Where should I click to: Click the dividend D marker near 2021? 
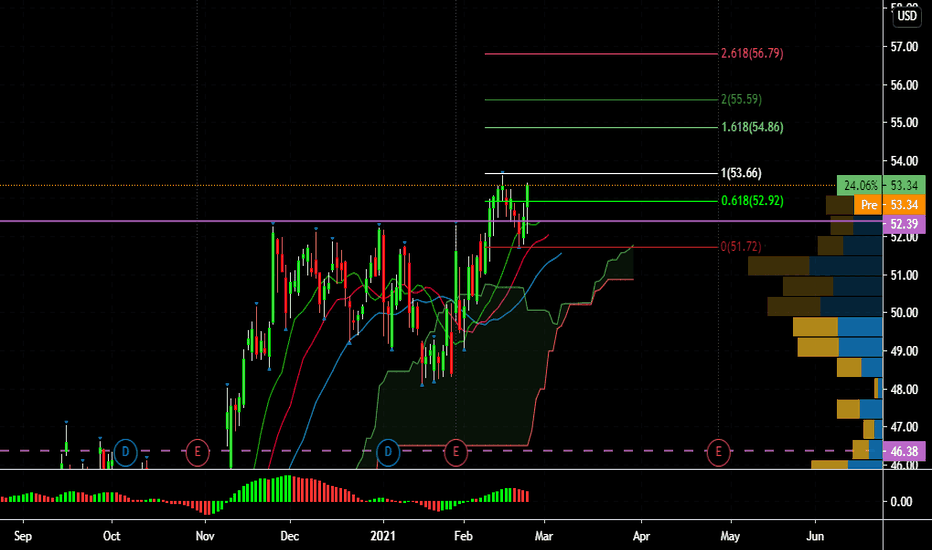click(x=388, y=452)
